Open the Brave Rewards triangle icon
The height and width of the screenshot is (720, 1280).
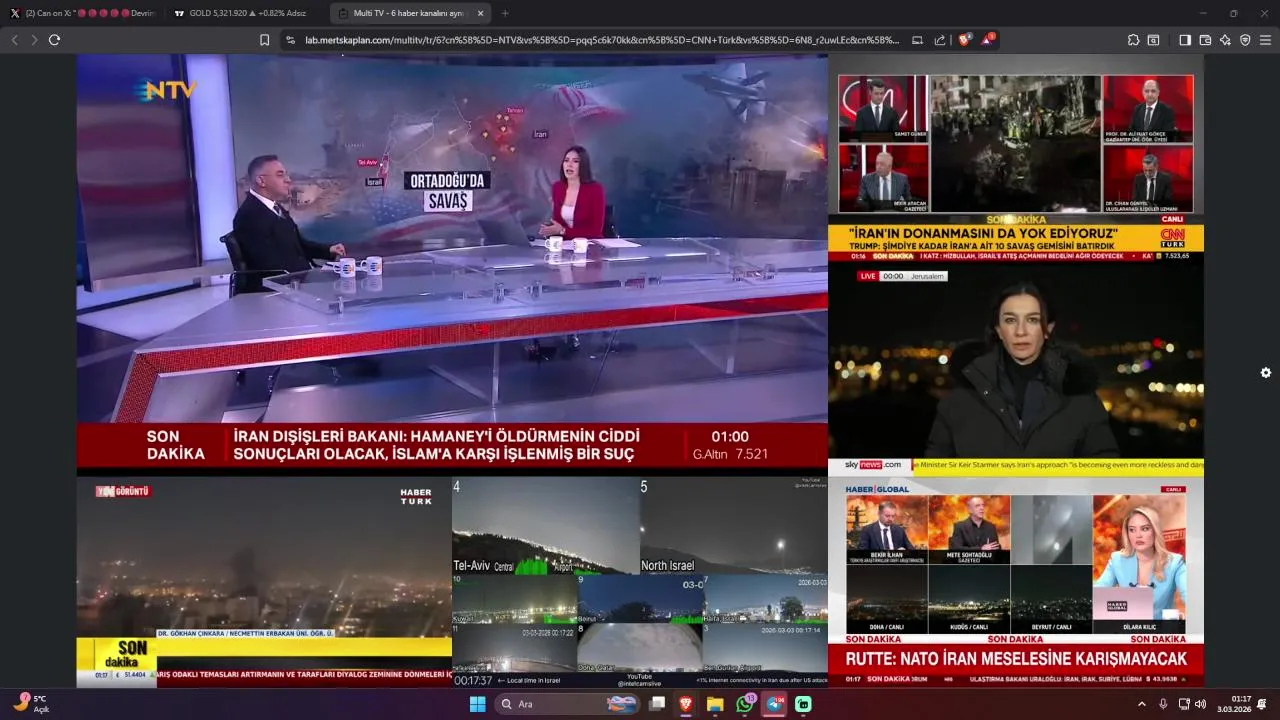pos(987,40)
